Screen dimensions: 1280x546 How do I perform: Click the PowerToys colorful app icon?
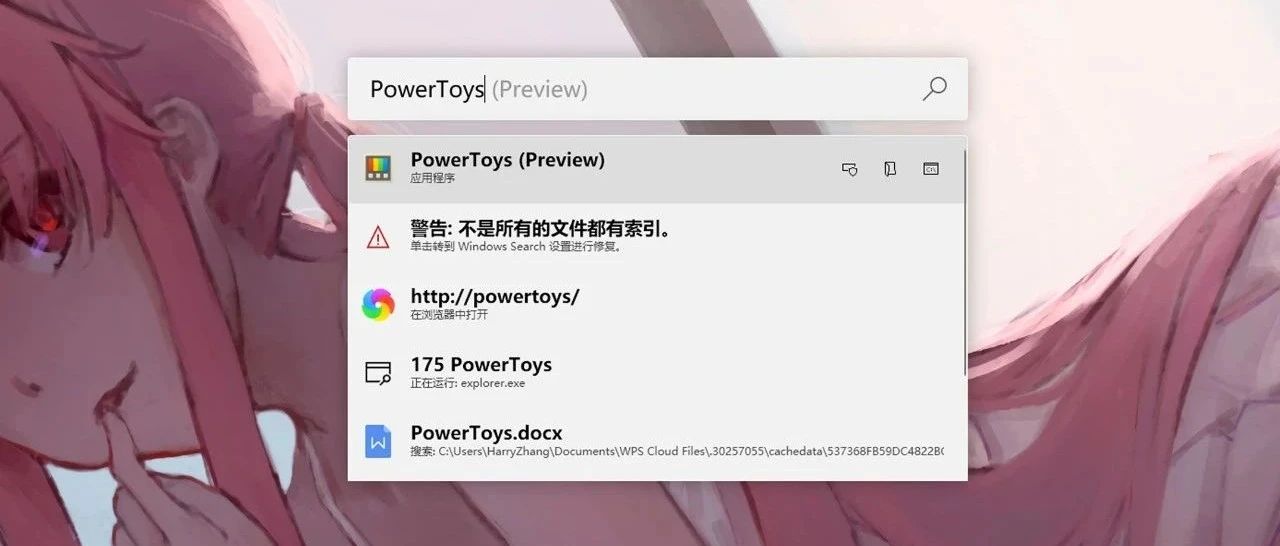pos(378,169)
